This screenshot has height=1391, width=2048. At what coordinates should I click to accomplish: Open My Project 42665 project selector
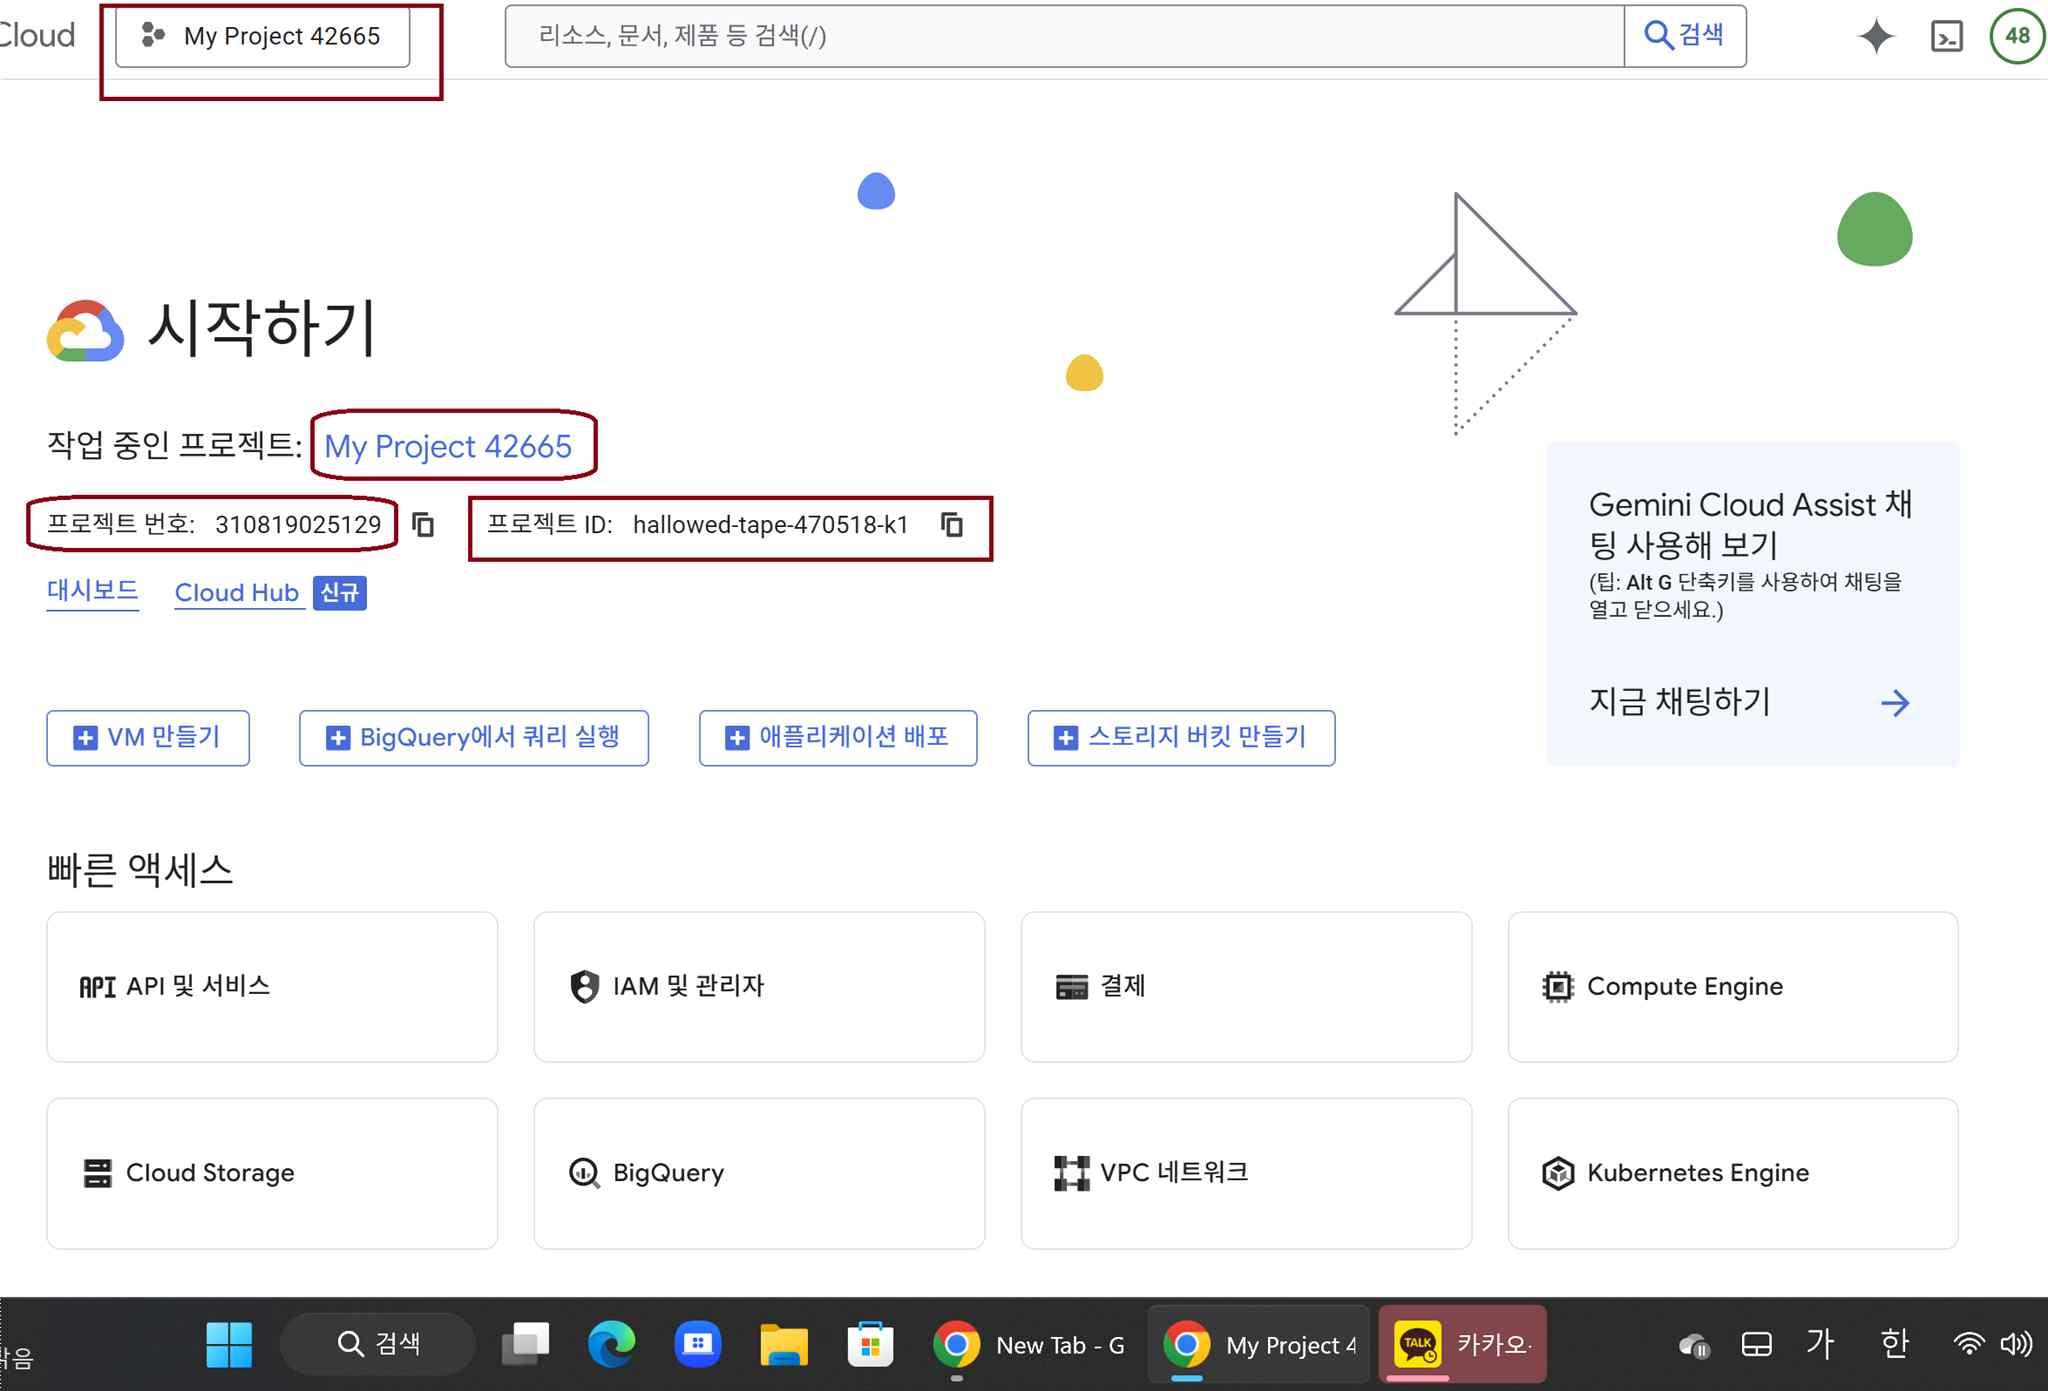(x=262, y=37)
